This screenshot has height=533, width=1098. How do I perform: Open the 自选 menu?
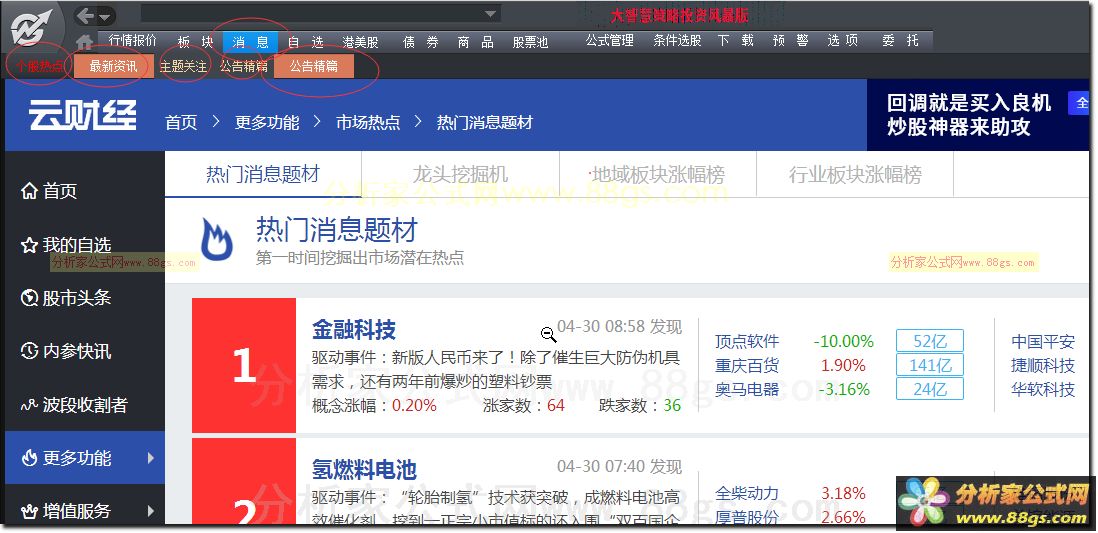306,41
